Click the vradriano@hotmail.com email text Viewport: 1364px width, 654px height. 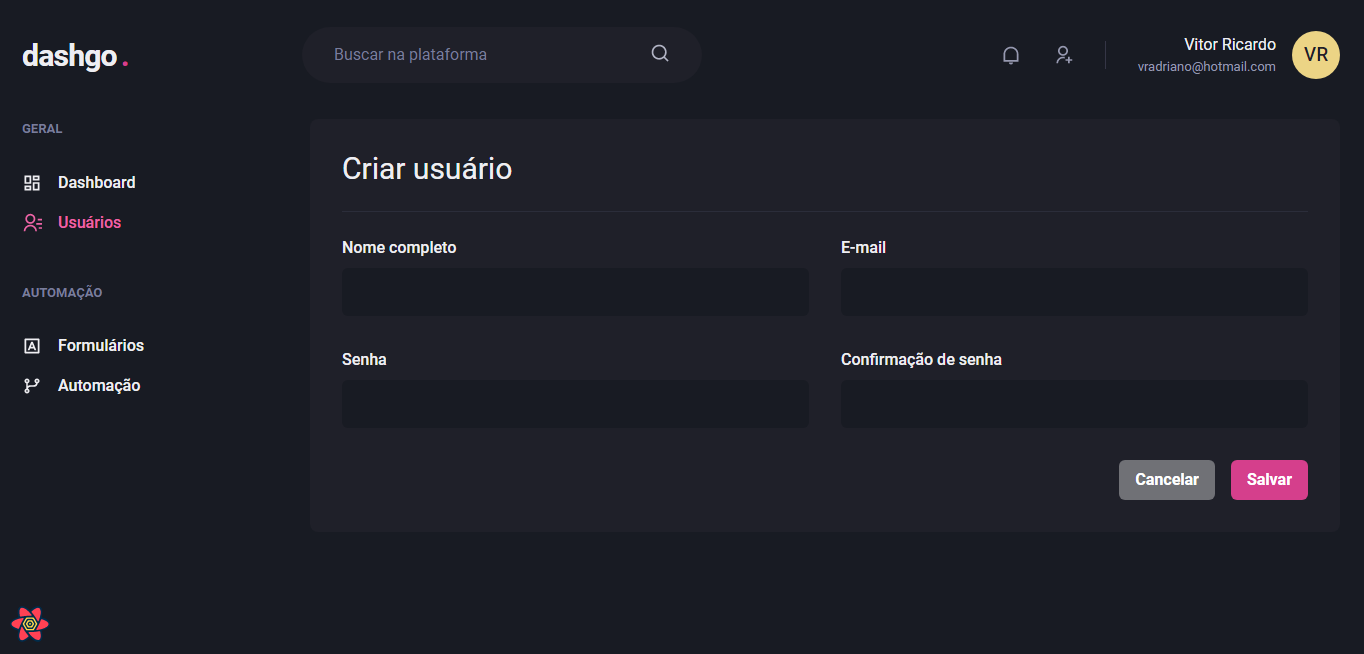tap(1206, 67)
